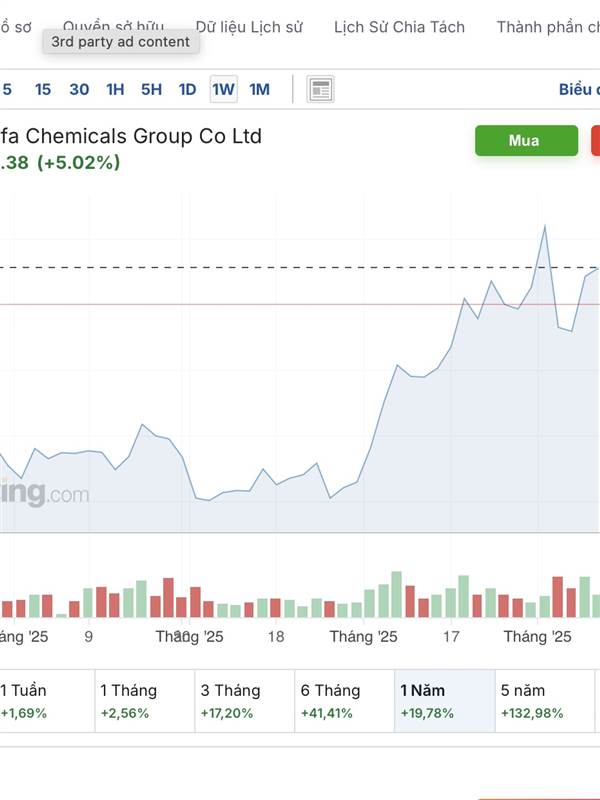Switch to the 1D daily interval

click(x=187, y=90)
